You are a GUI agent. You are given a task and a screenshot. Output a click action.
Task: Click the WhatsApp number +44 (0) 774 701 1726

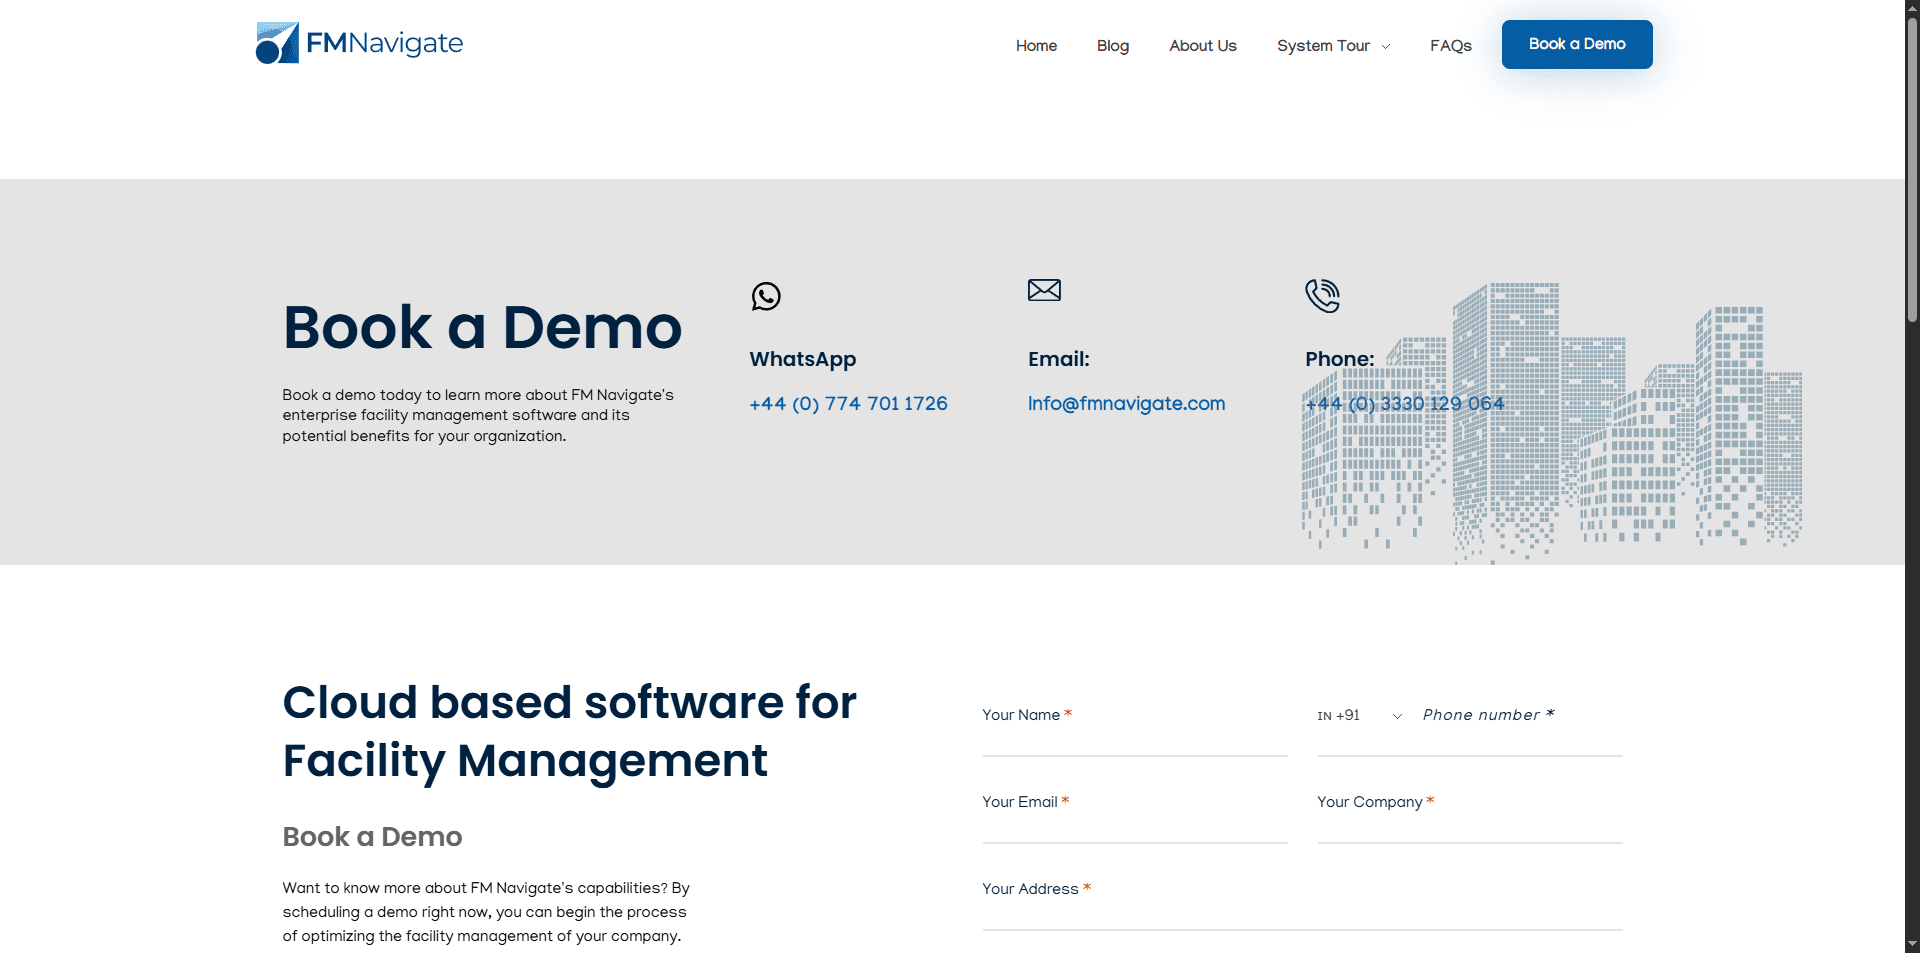[848, 404]
